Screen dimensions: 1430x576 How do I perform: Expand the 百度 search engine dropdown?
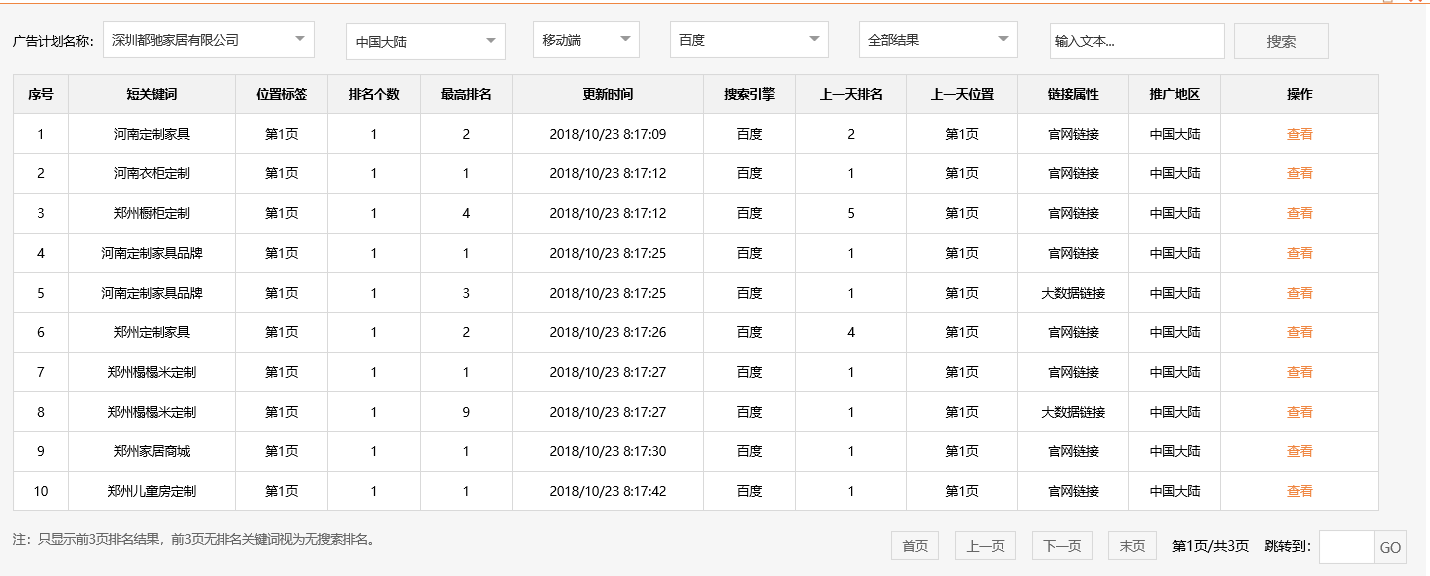pyautogui.click(x=749, y=40)
